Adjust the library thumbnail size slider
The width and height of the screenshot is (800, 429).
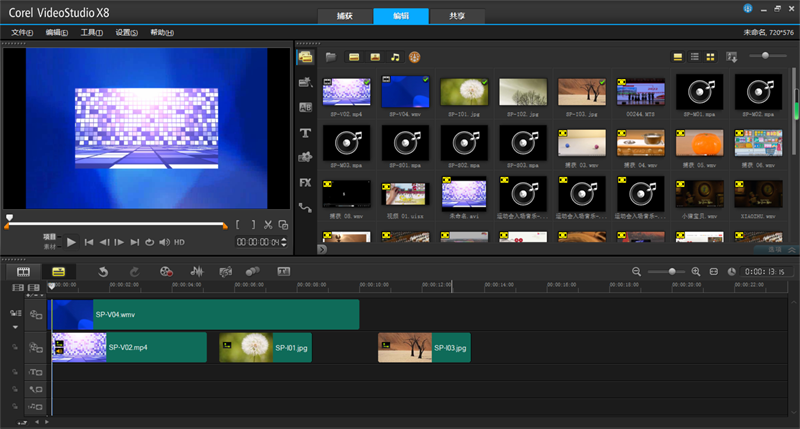pyautogui.click(x=767, y=56)
